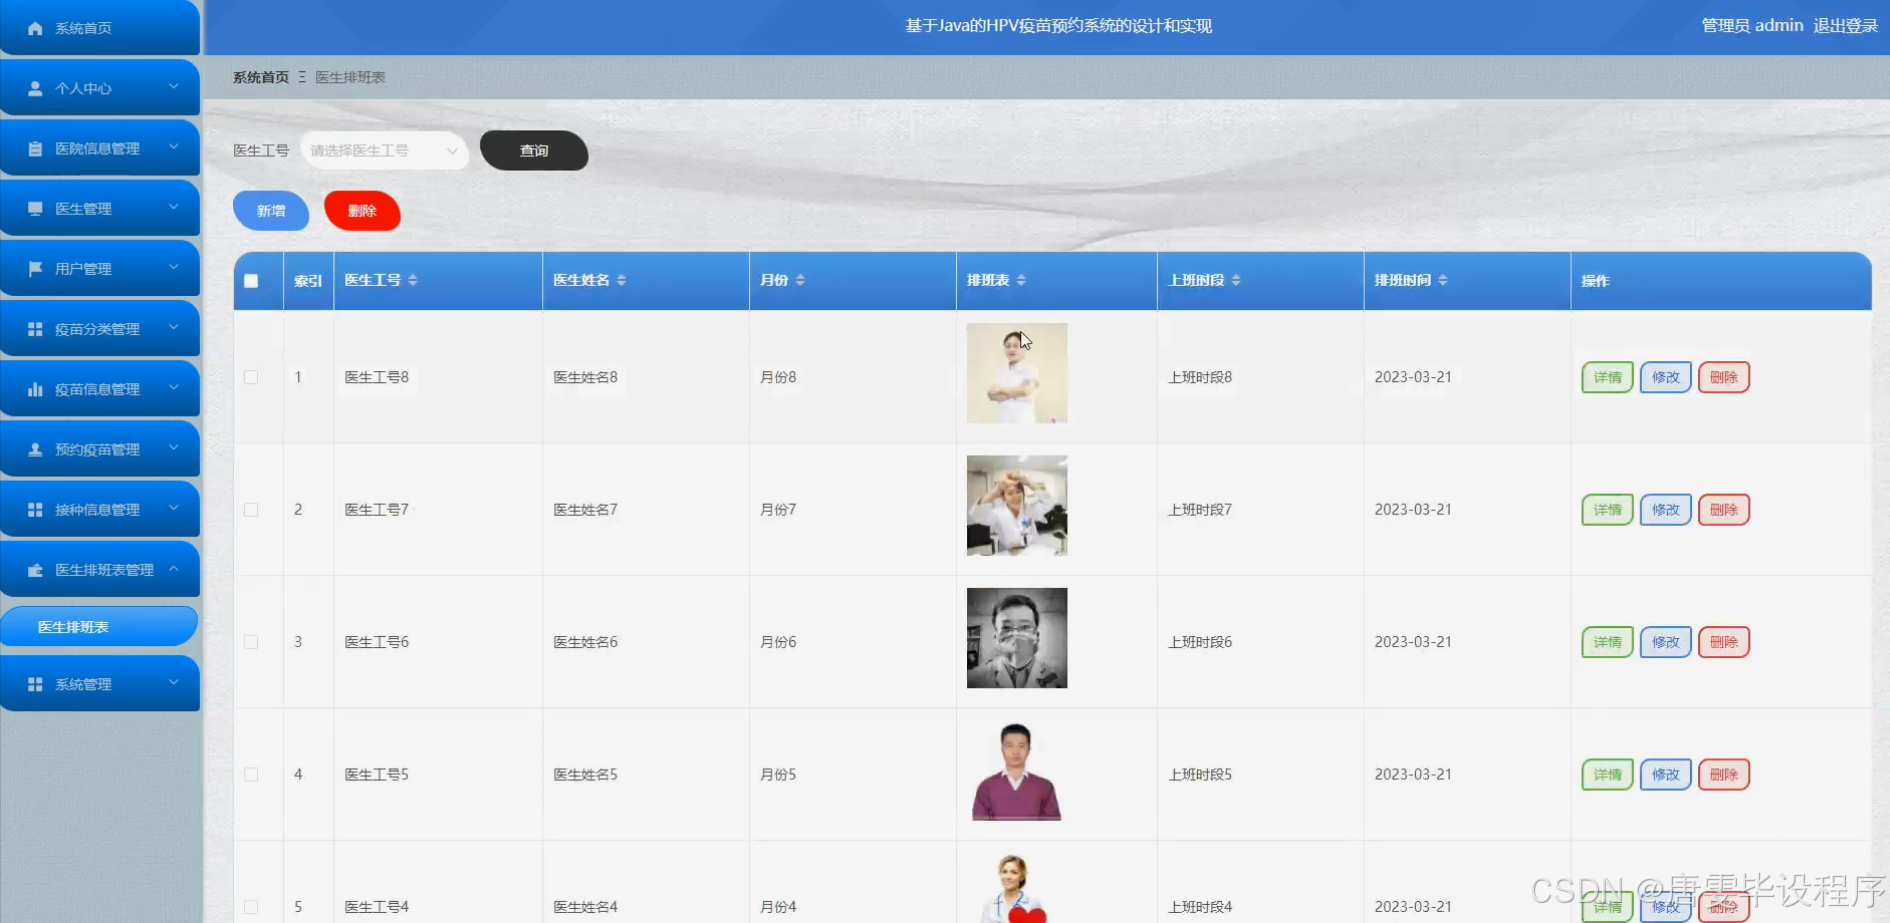1890x923 pixels.
Task: Click the home icon beside 系统首页
Action: point(35,28)
